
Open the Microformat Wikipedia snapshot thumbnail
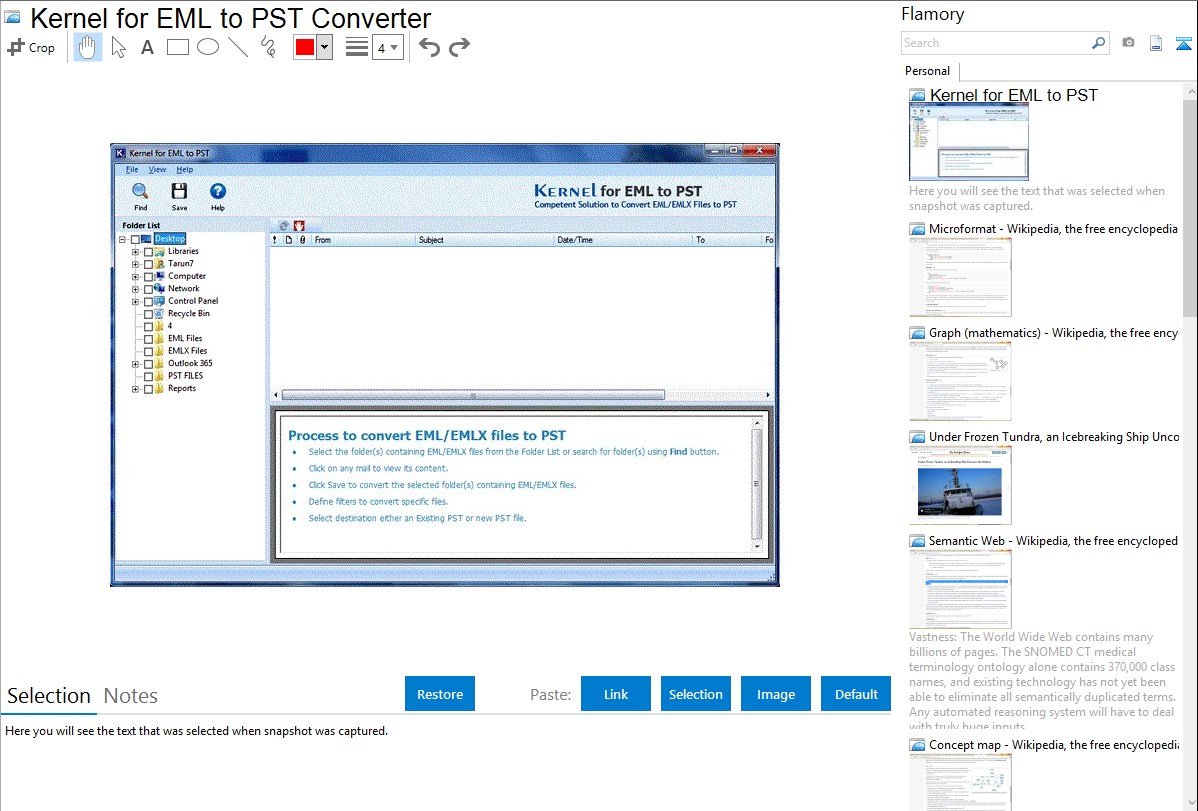tap(960, 277)
